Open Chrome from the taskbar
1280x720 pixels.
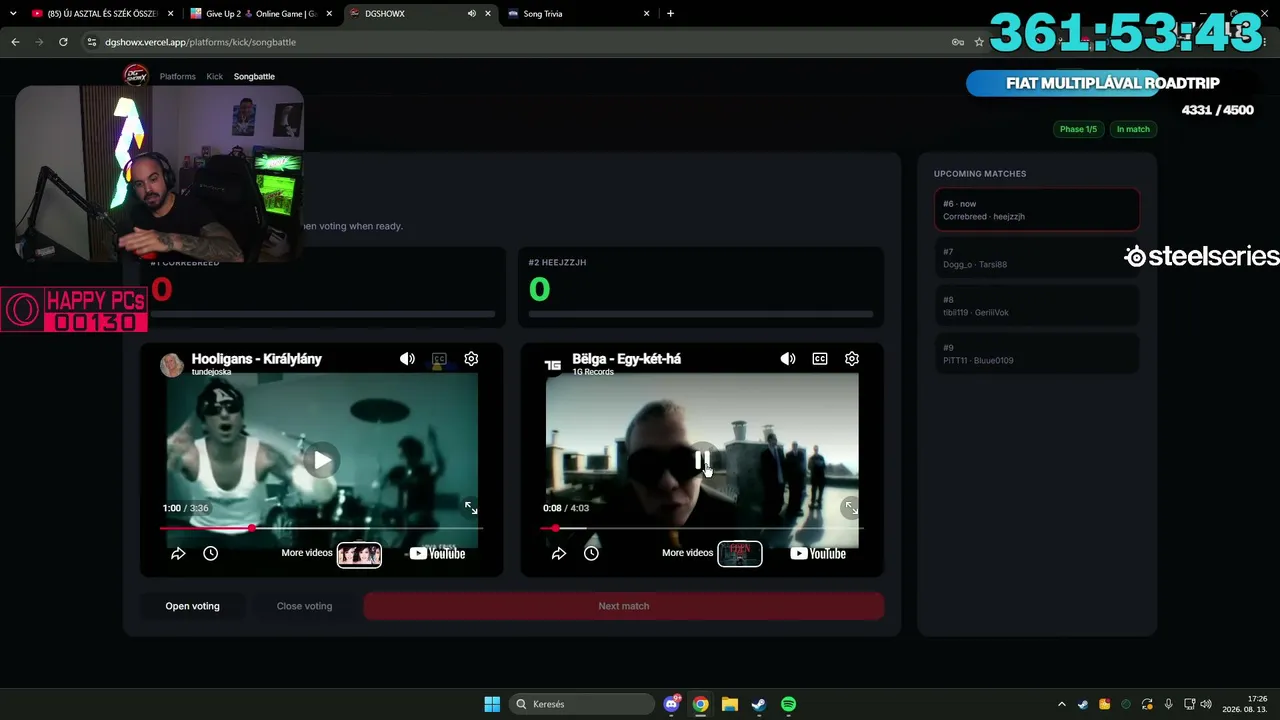(x=701, y=704)
